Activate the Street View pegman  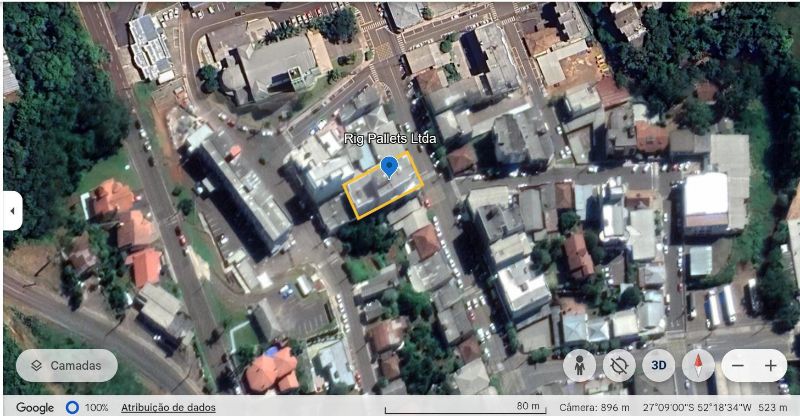pyautogui.click(x=579, y=365)
